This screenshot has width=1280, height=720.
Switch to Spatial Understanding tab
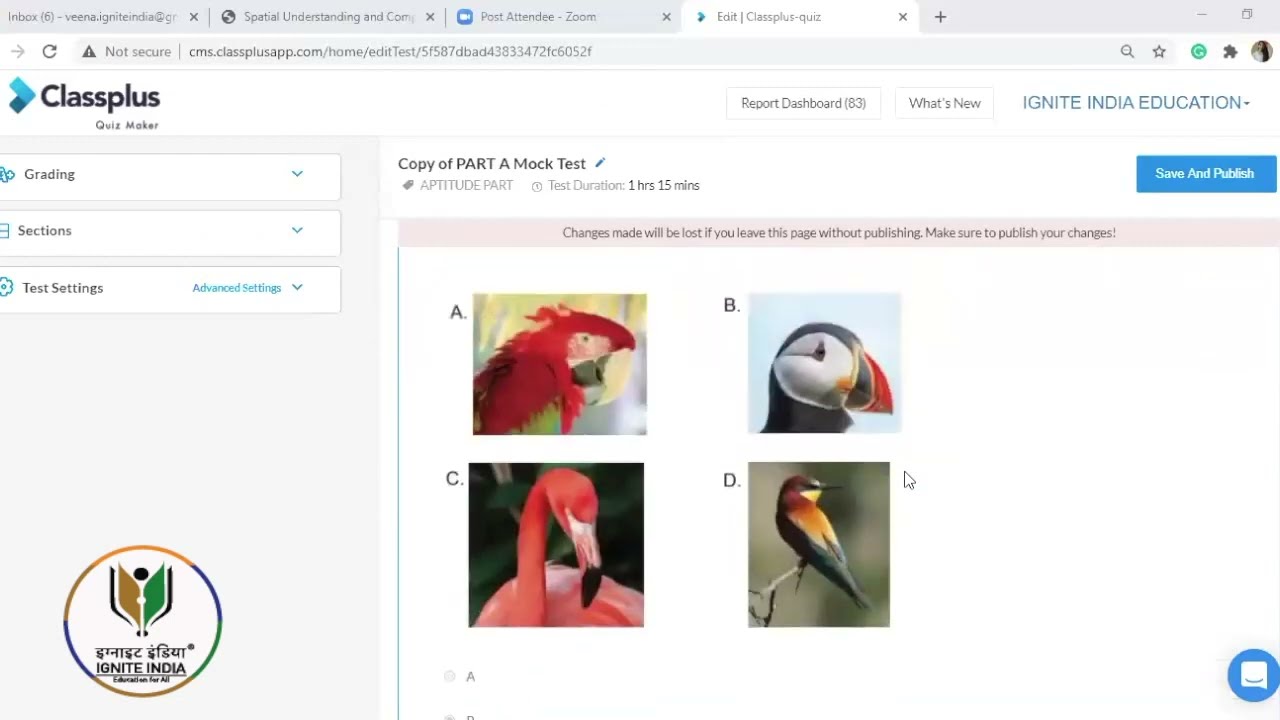point(329,17)
